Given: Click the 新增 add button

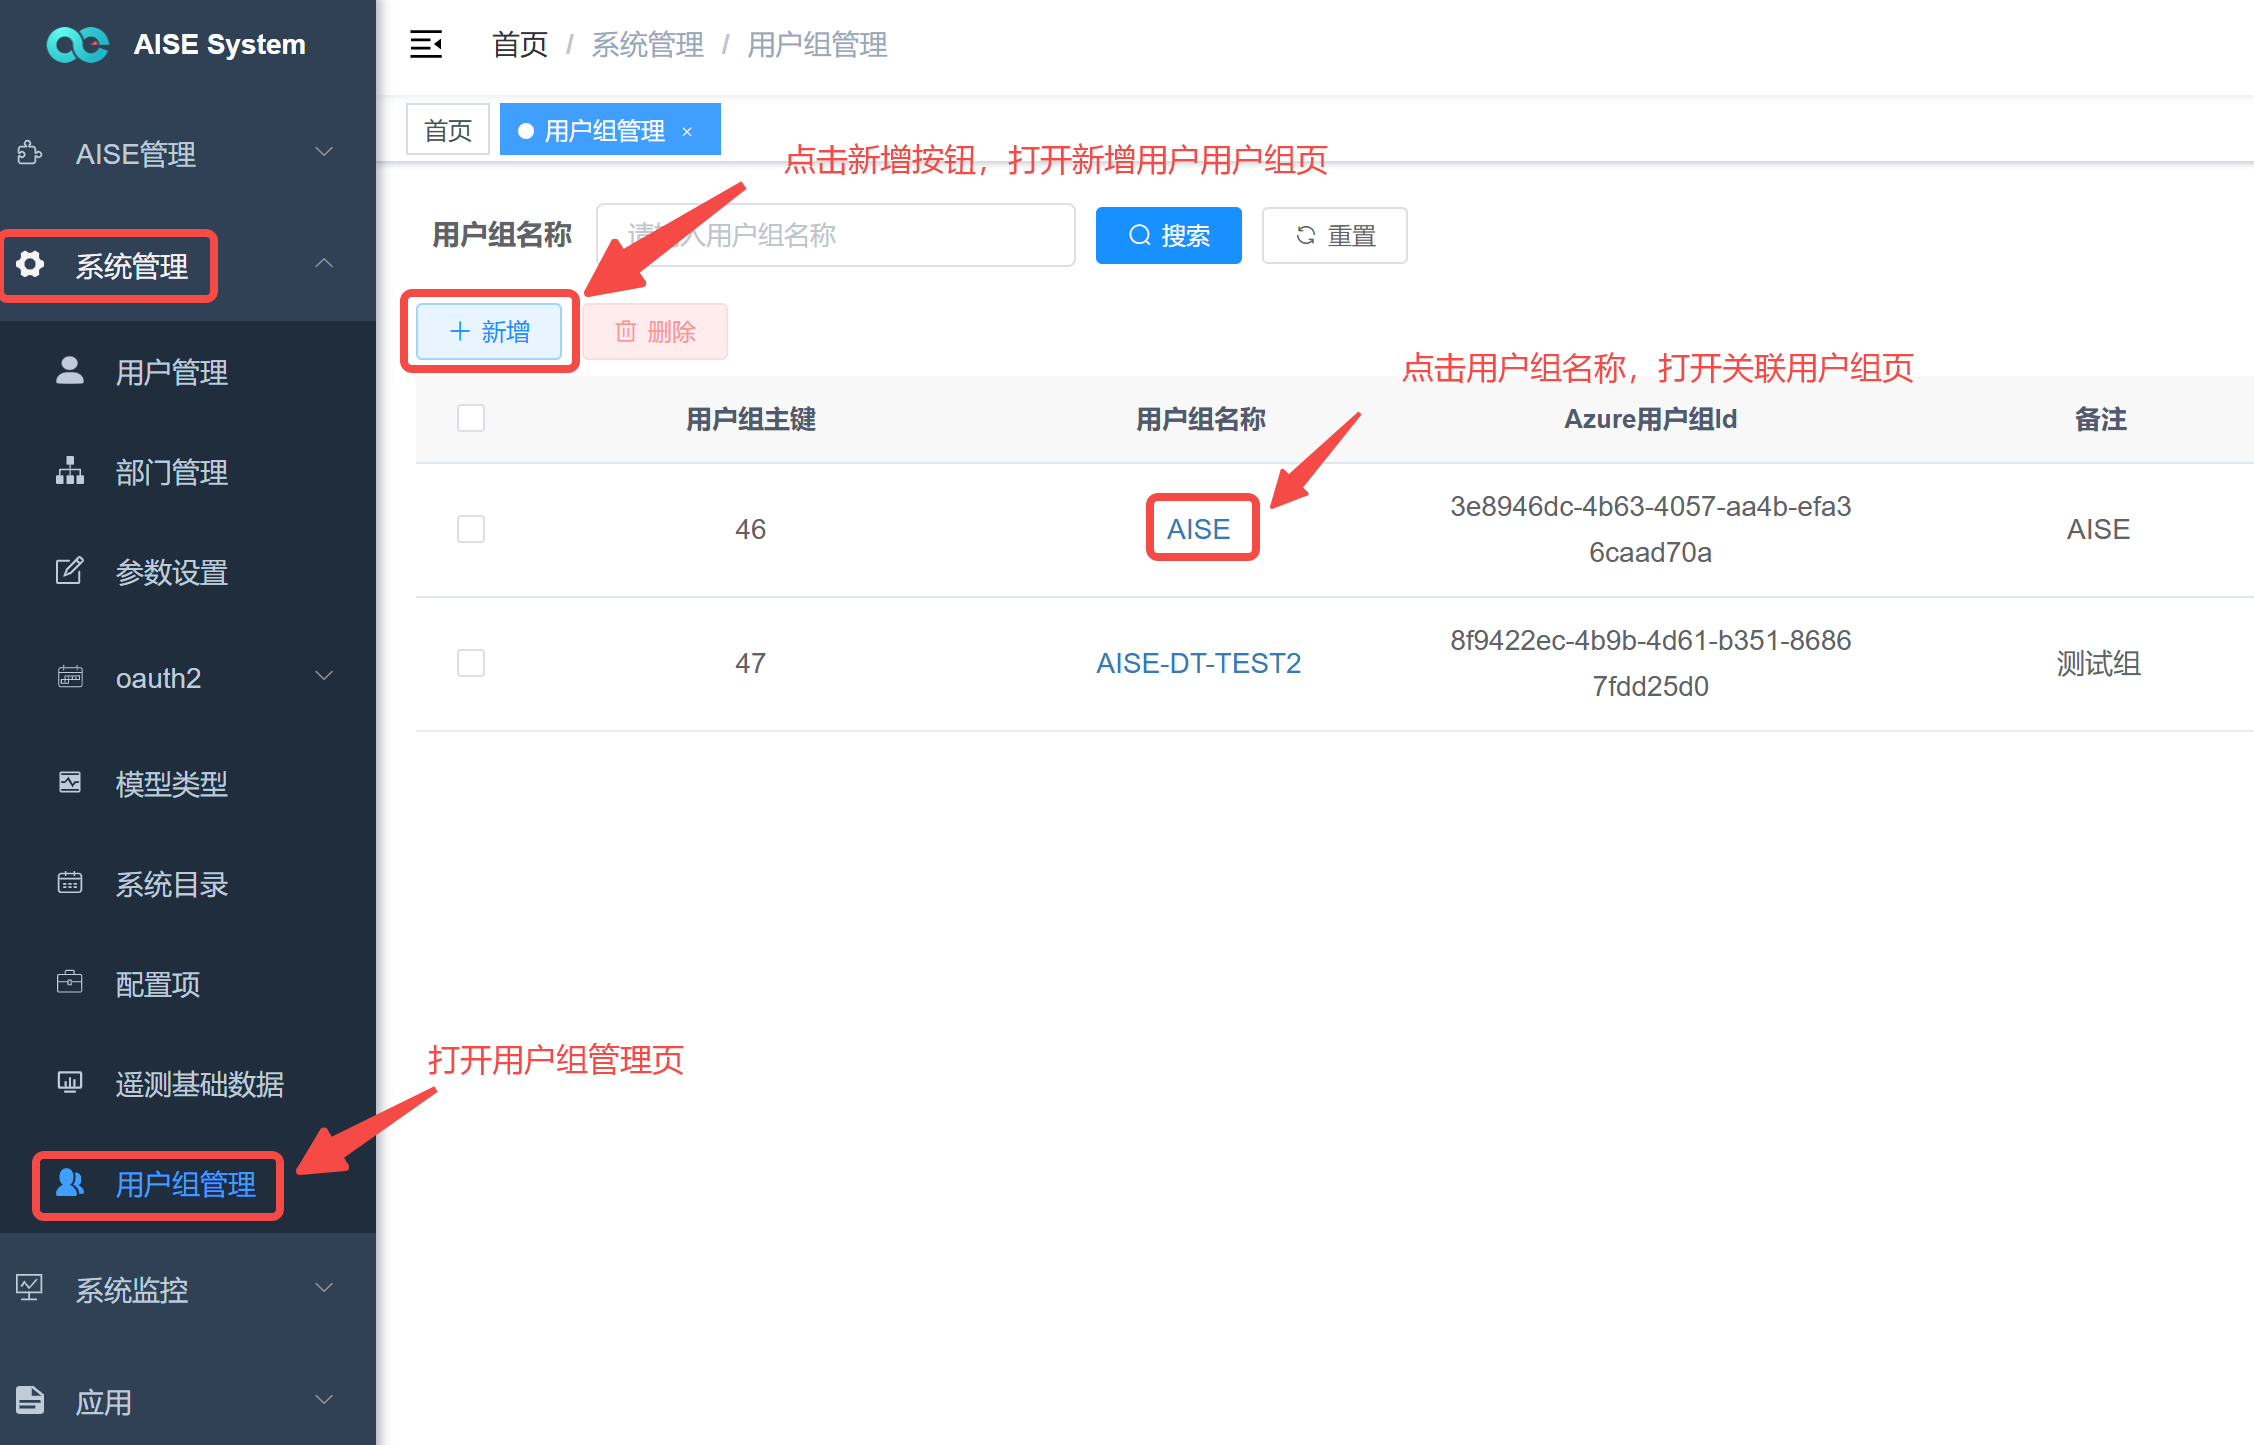Looking at the screenshot, I should 489,331.
